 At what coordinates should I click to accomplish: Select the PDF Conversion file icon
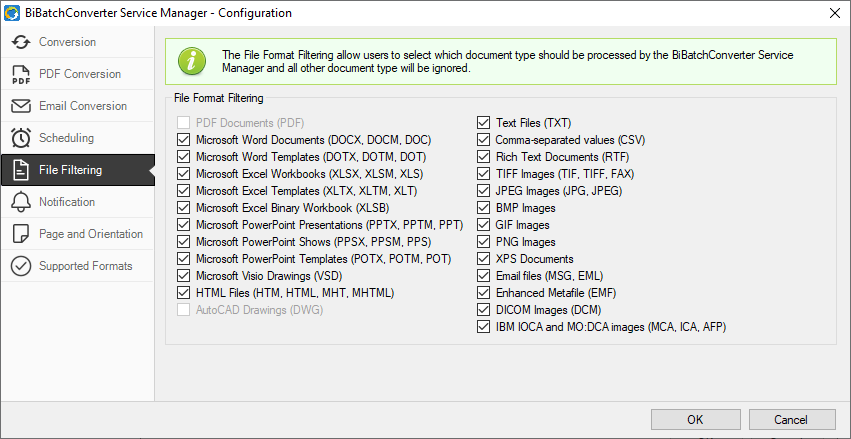(x=21, y=74)
